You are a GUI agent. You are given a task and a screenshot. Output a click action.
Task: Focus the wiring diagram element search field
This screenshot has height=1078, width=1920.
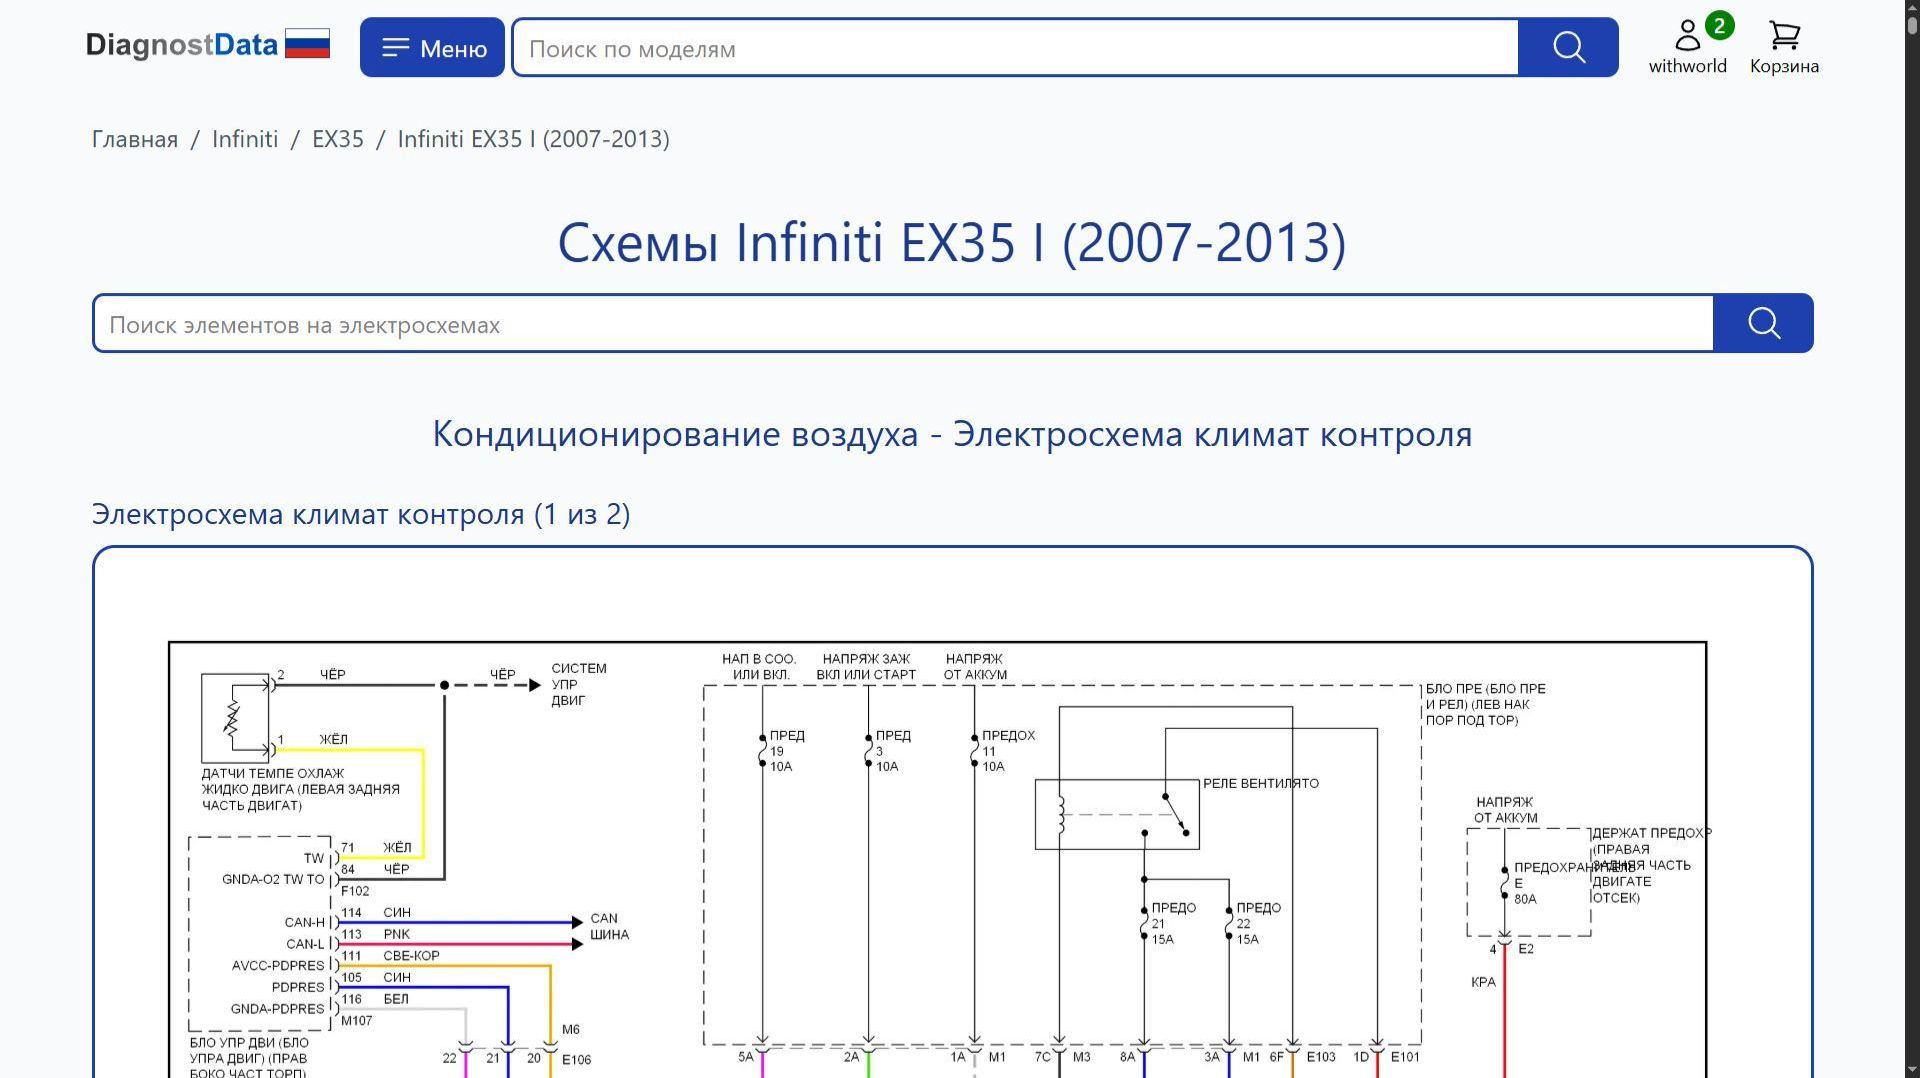(904, 323)
